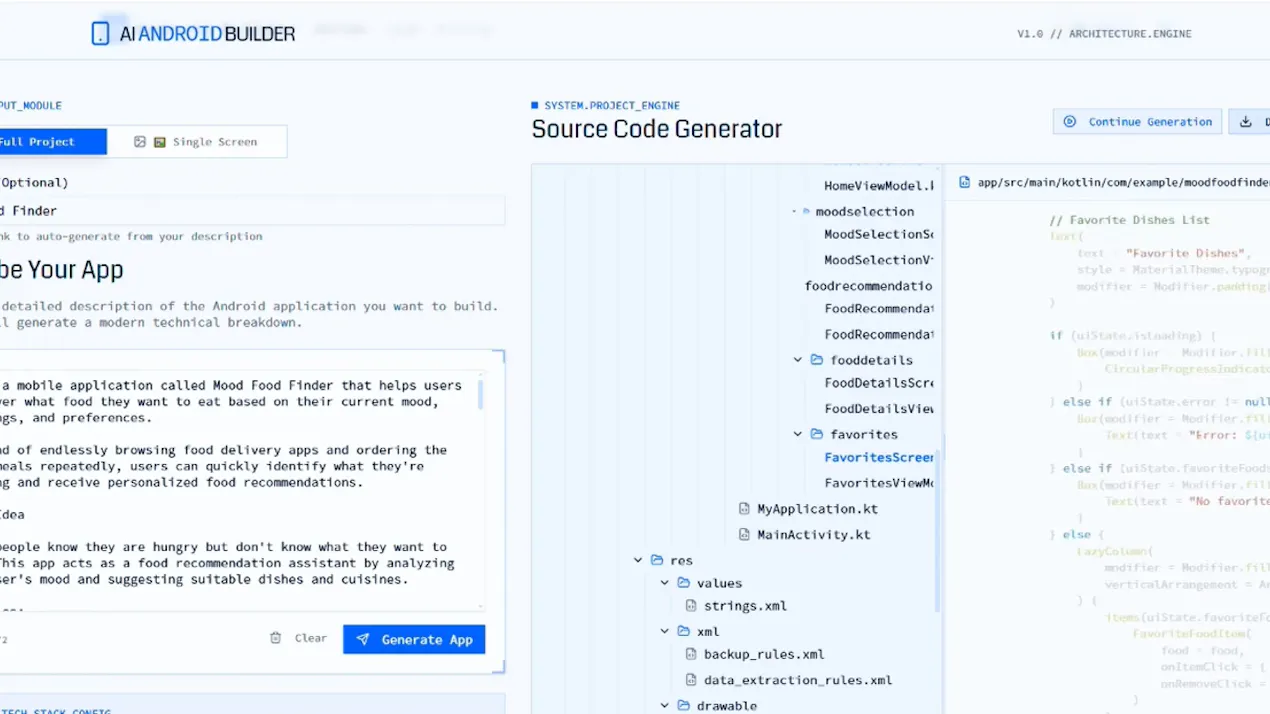Click the phone logo icon of AI Android Builder

click(100, 33)
